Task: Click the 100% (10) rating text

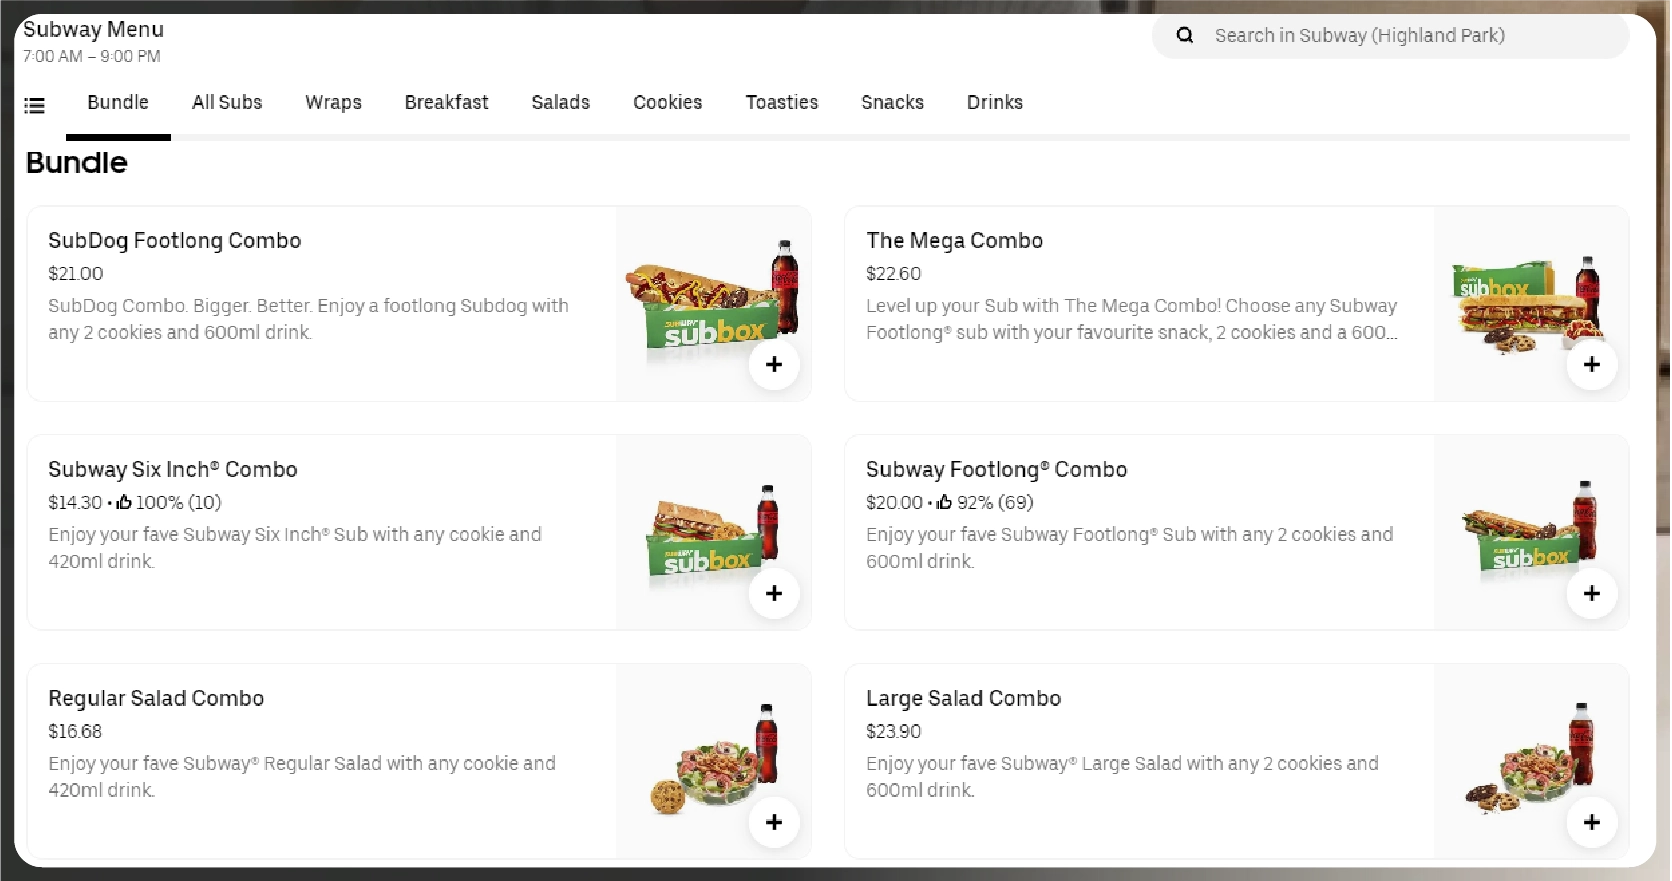Action: 179,503
